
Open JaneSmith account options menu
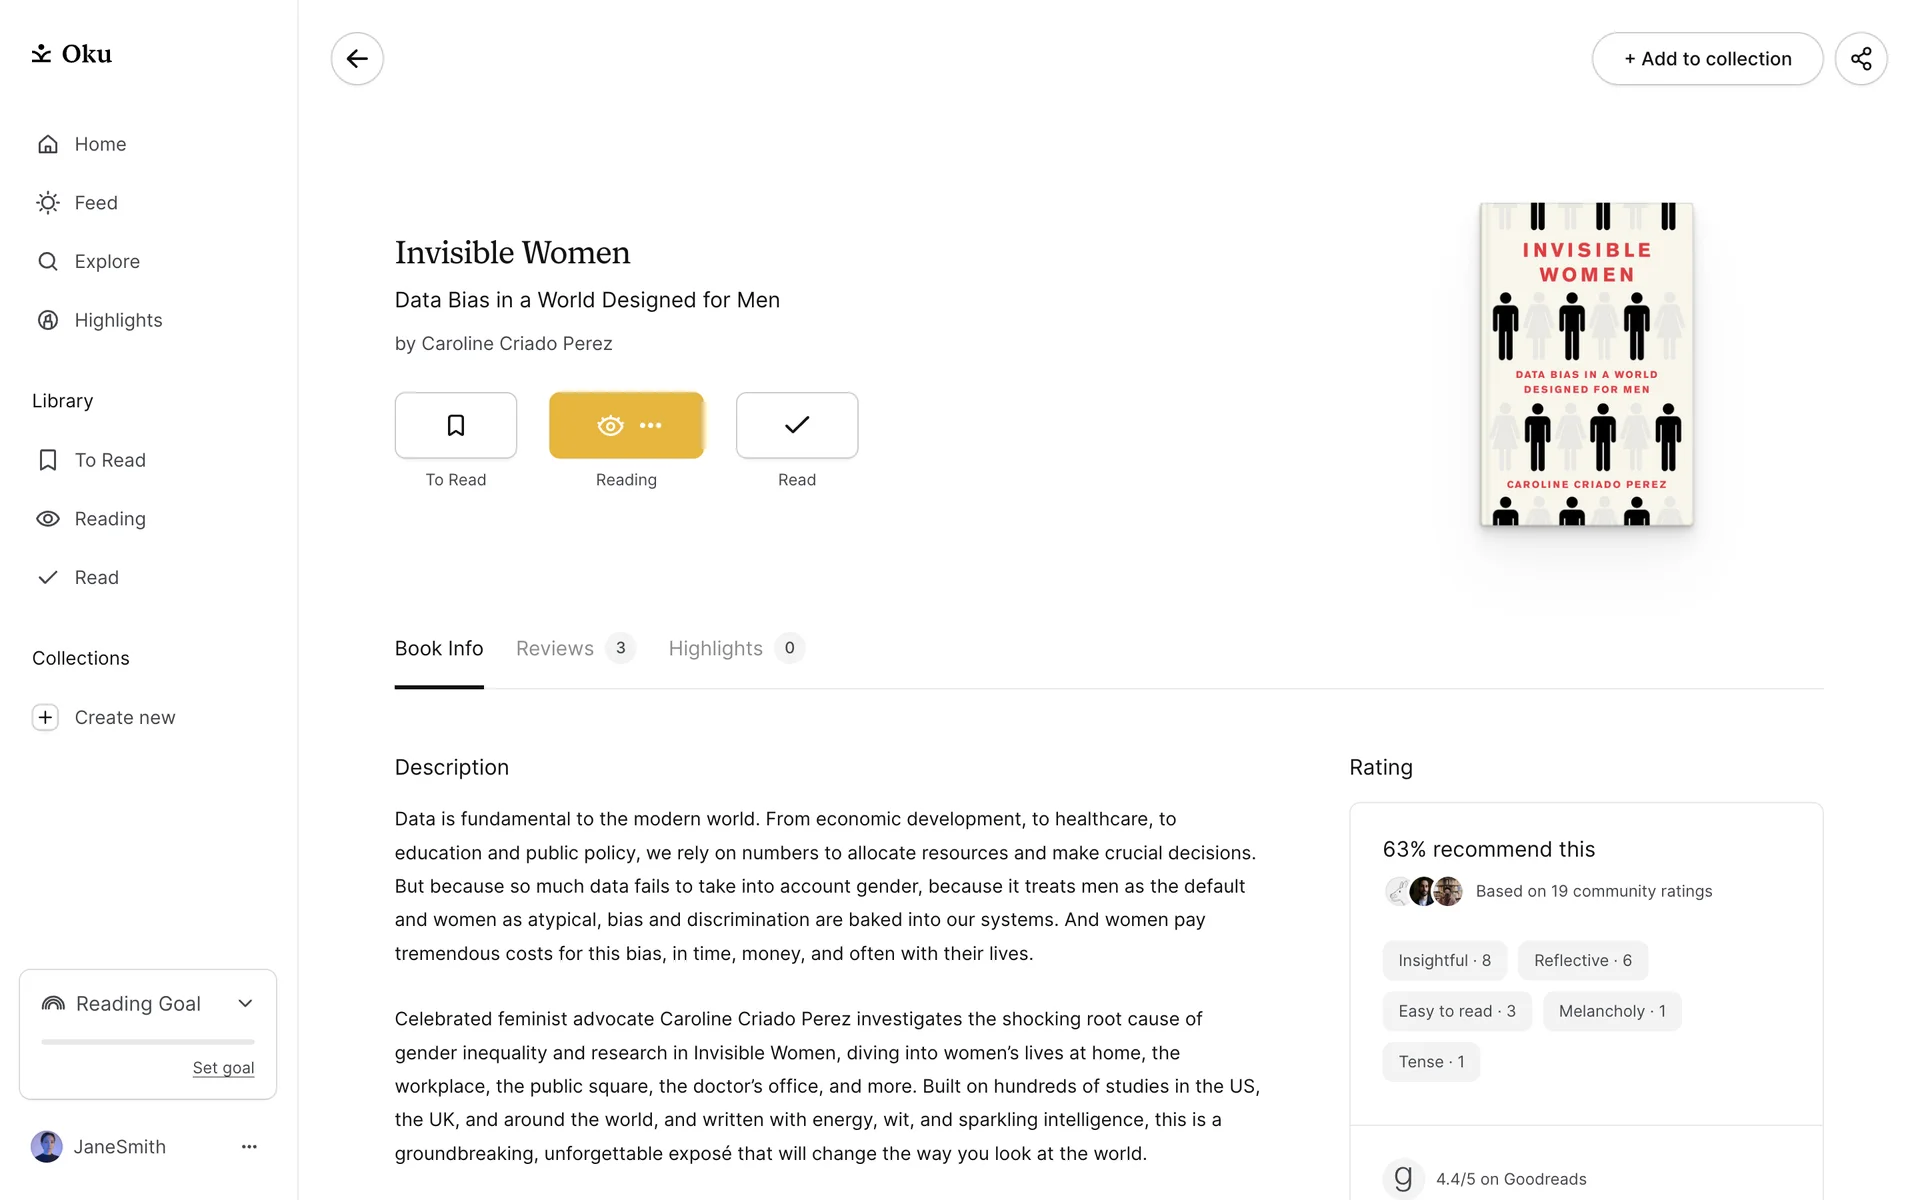(x=249, y=1147)
